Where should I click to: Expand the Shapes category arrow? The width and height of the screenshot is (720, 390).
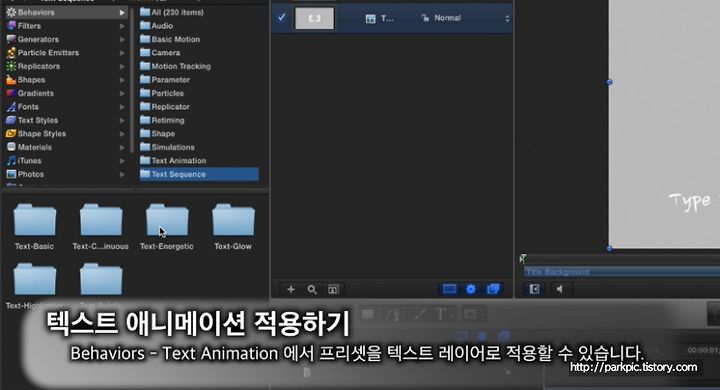(122, 79)
